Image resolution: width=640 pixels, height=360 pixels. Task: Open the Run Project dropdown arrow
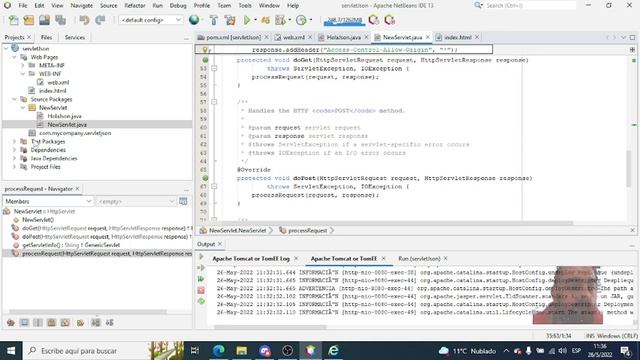(256, 20)
